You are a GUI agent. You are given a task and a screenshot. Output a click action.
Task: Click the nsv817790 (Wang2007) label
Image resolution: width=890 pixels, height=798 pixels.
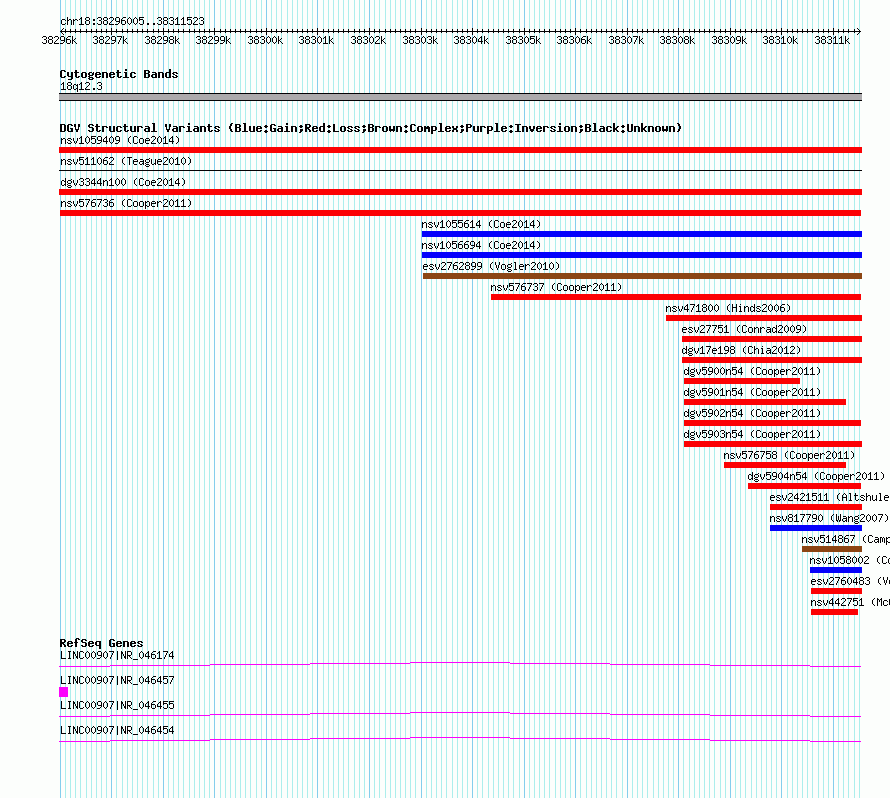[829, 518]
